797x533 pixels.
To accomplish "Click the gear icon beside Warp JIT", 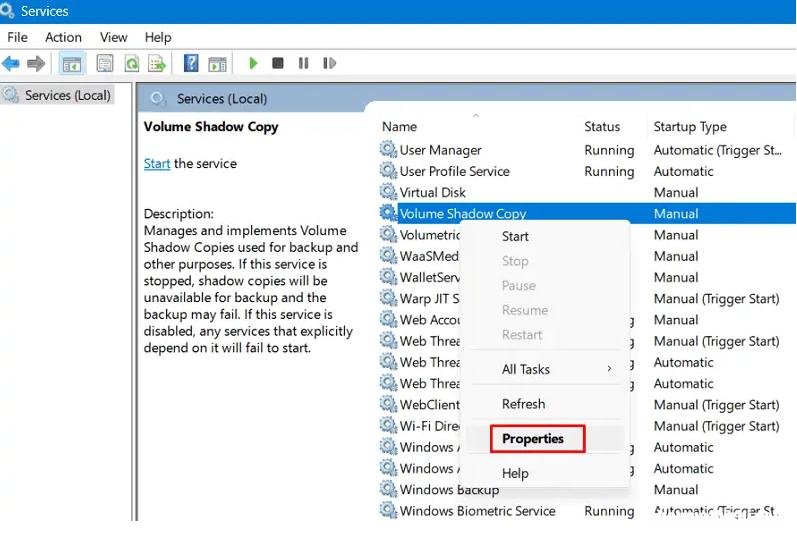I will (x=388, y=298).
